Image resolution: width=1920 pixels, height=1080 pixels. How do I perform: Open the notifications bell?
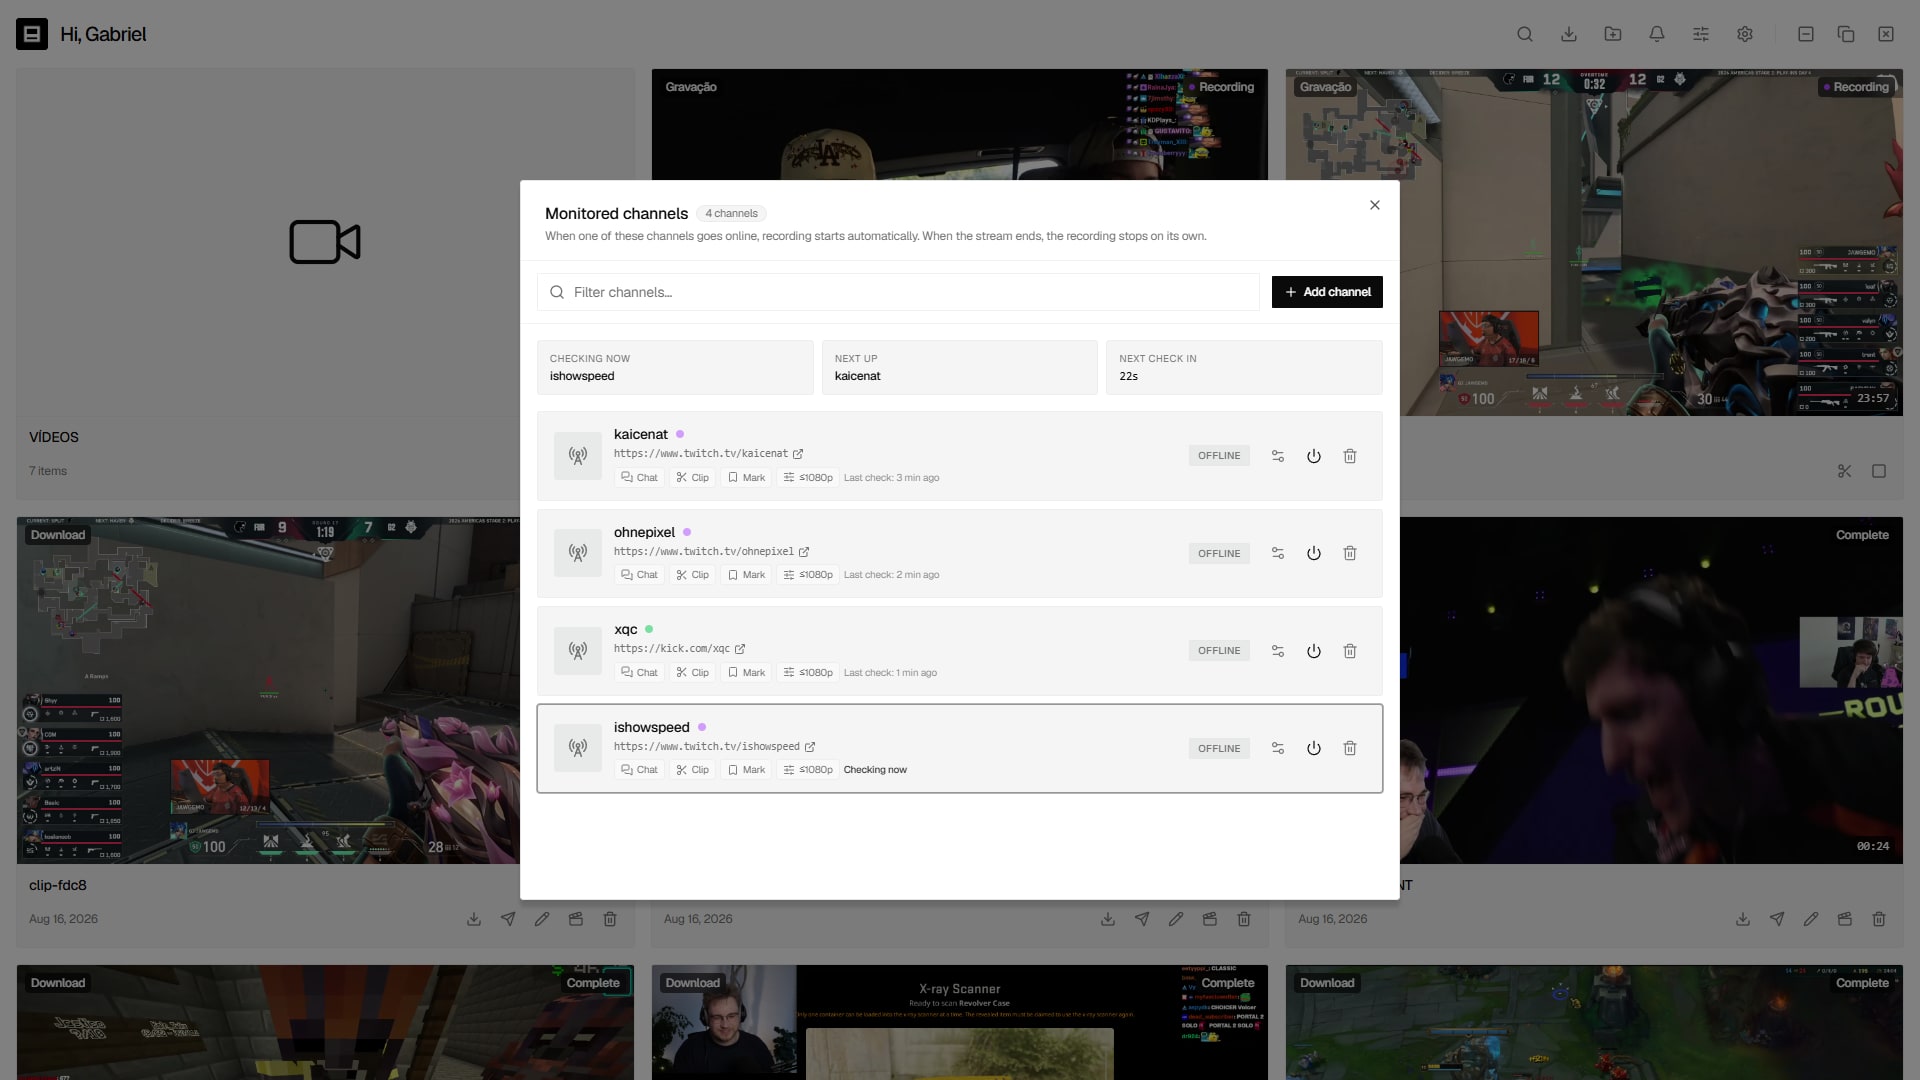click(1657, 34)
